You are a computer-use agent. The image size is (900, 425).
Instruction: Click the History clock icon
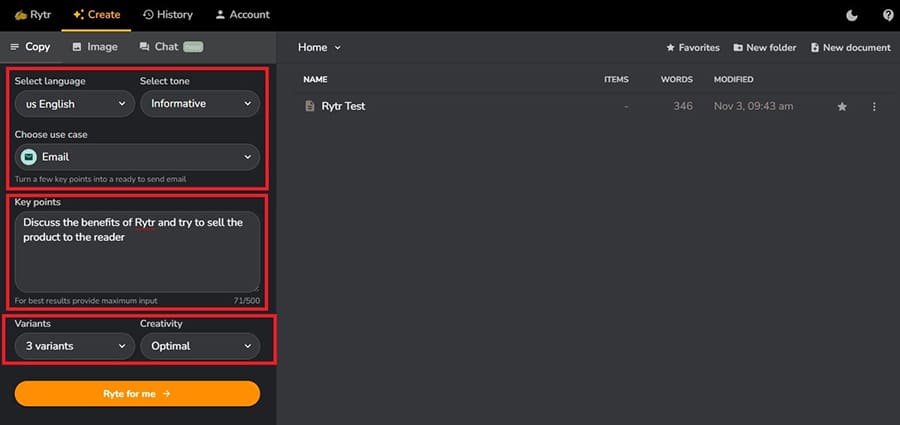pyautogui.click(x=148, y=15)
